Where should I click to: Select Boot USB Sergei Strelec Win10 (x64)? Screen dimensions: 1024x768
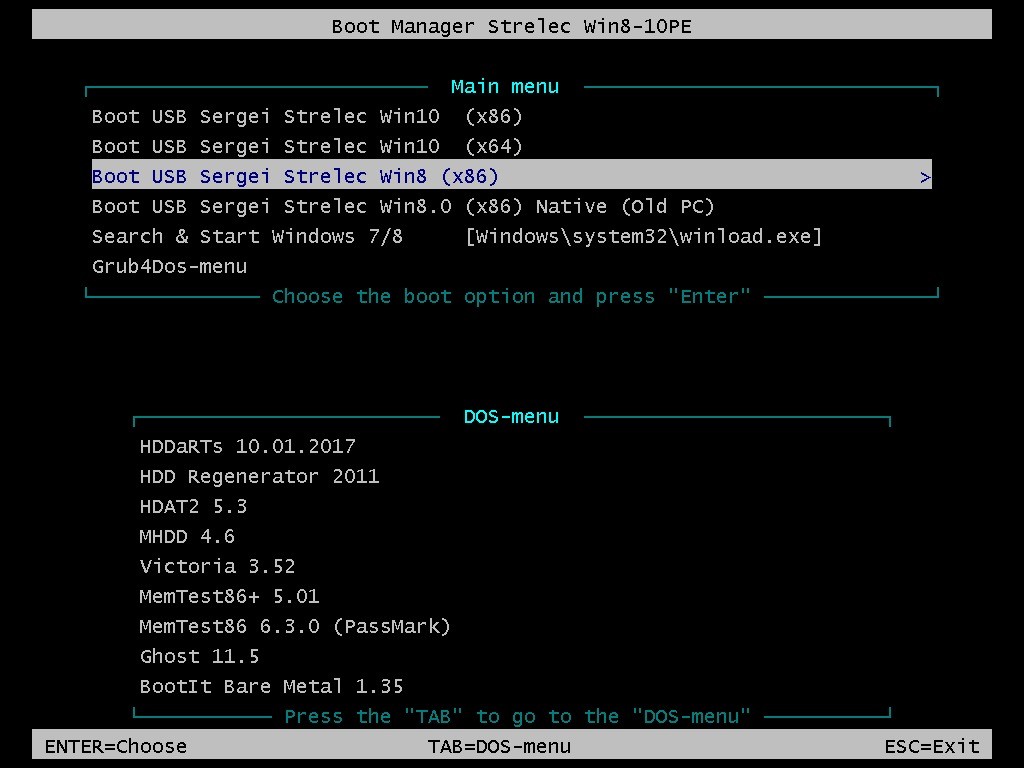(x=306, y=146)
